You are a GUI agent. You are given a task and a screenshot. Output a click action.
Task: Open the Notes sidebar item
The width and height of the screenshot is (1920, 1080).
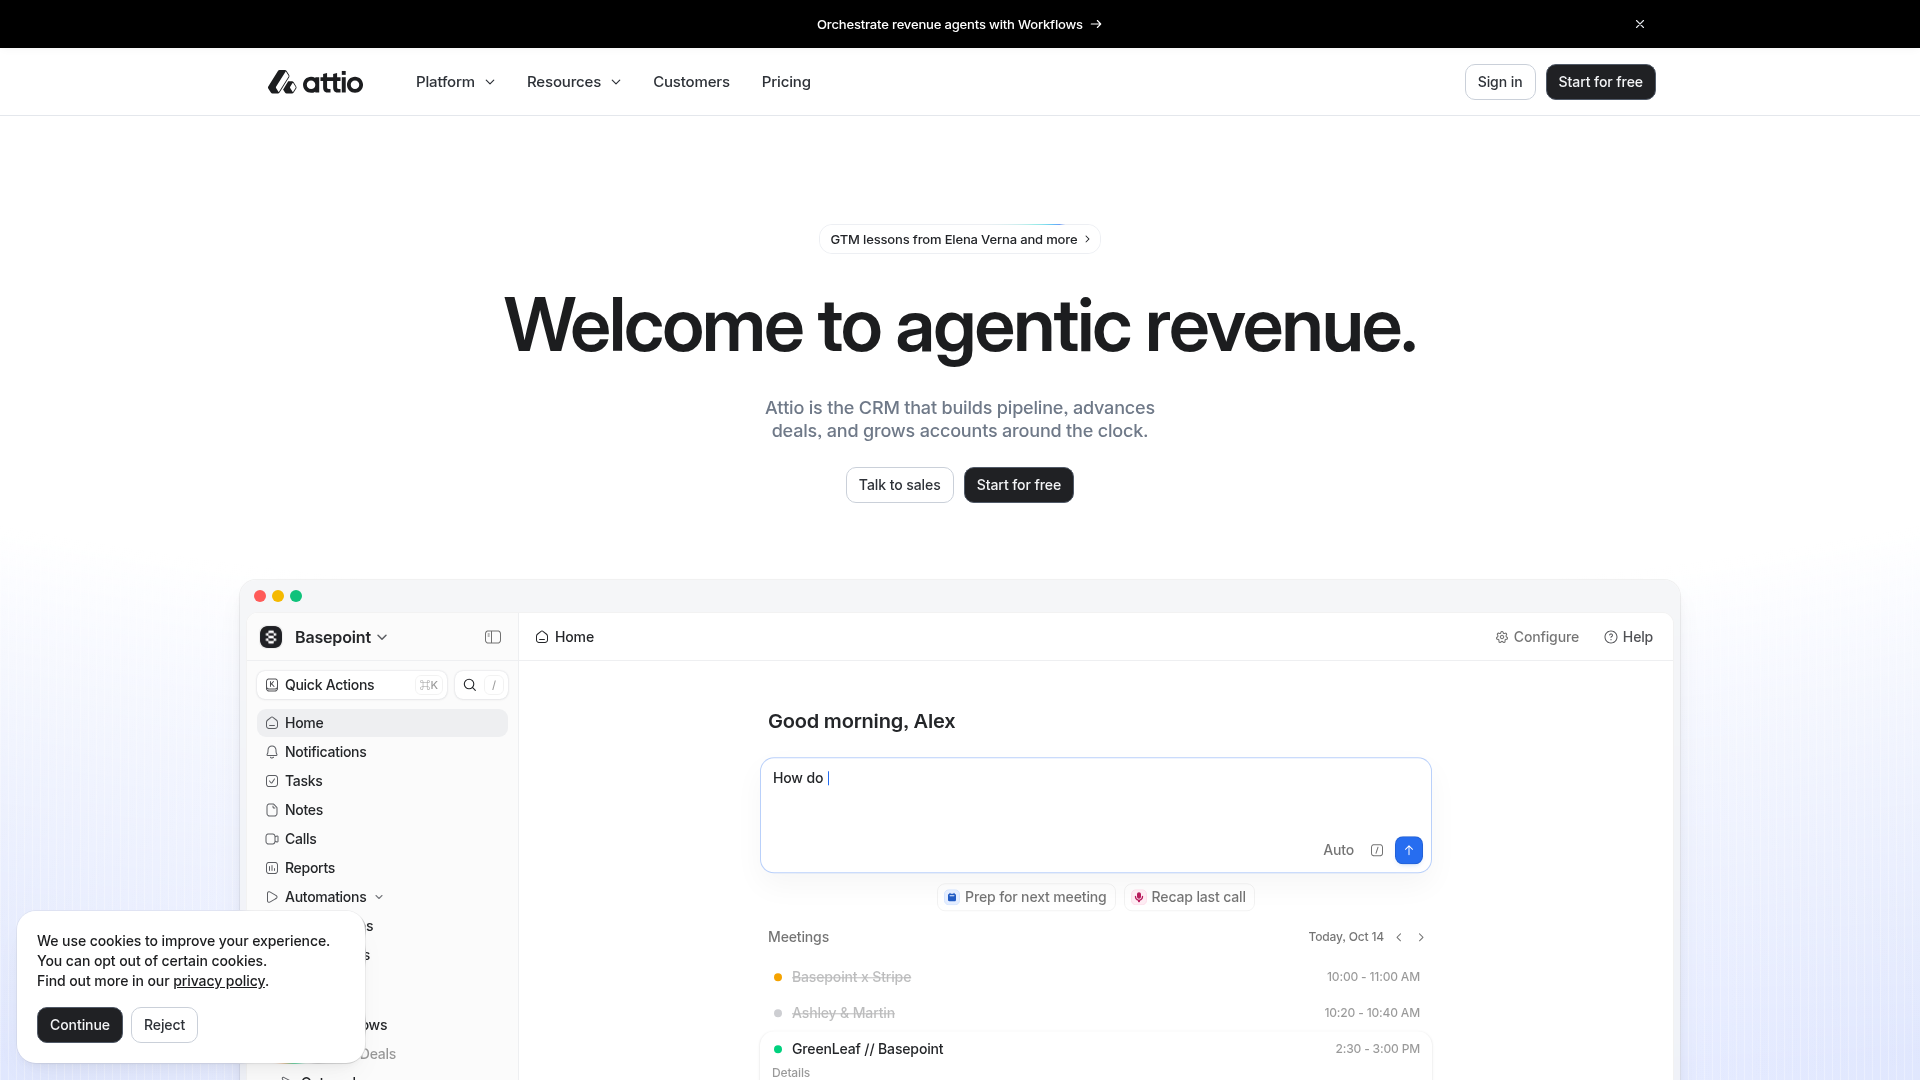tap(382, 810)
